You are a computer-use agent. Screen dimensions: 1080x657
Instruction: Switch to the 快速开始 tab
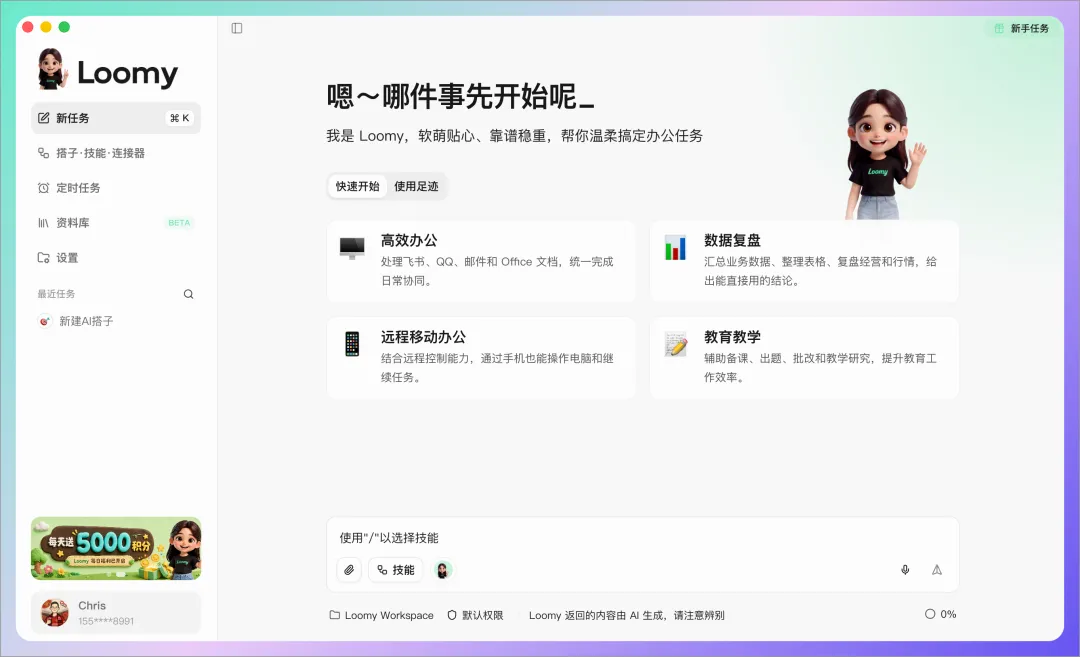tap(357, 186)
